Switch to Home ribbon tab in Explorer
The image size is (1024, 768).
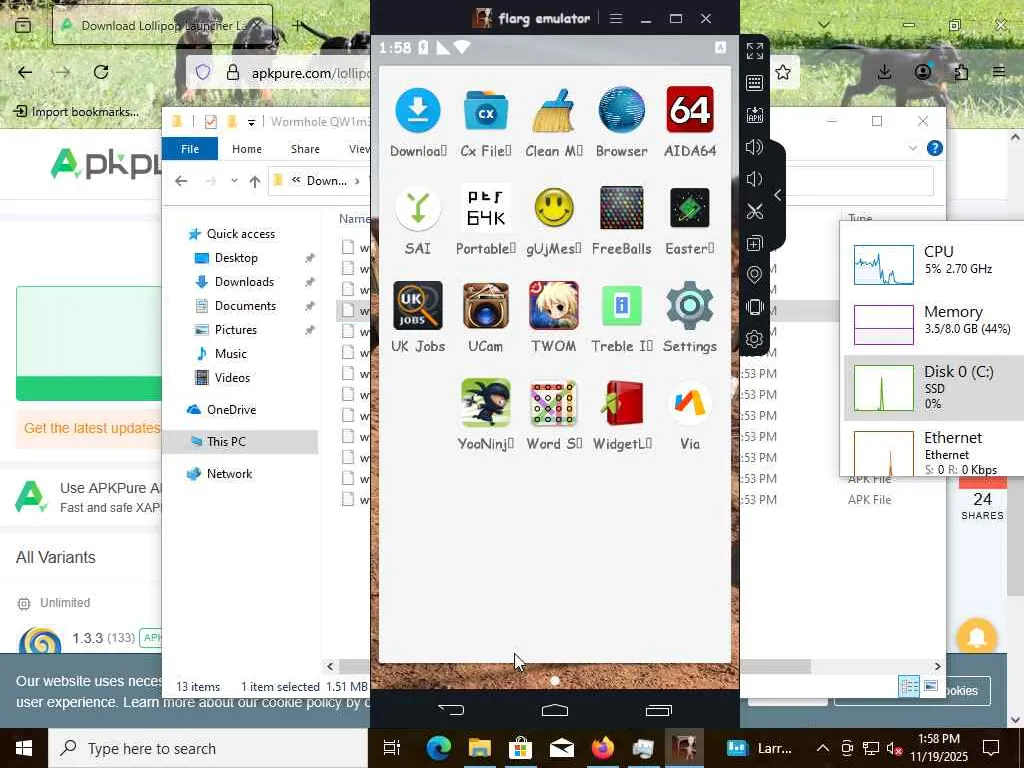(247, 149)
